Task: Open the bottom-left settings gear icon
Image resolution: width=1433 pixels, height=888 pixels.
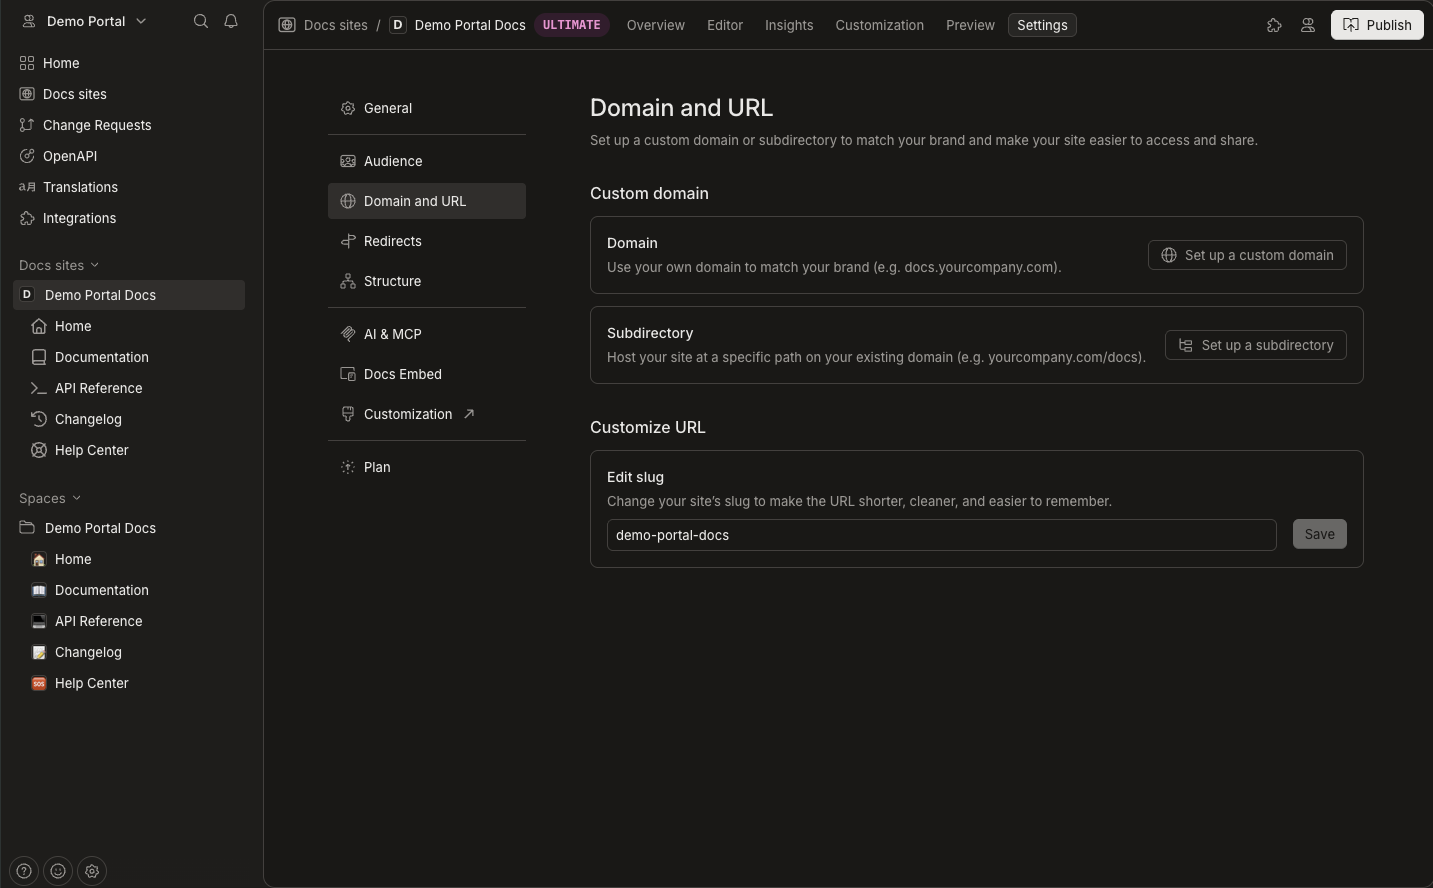Action: coord(92,871)
